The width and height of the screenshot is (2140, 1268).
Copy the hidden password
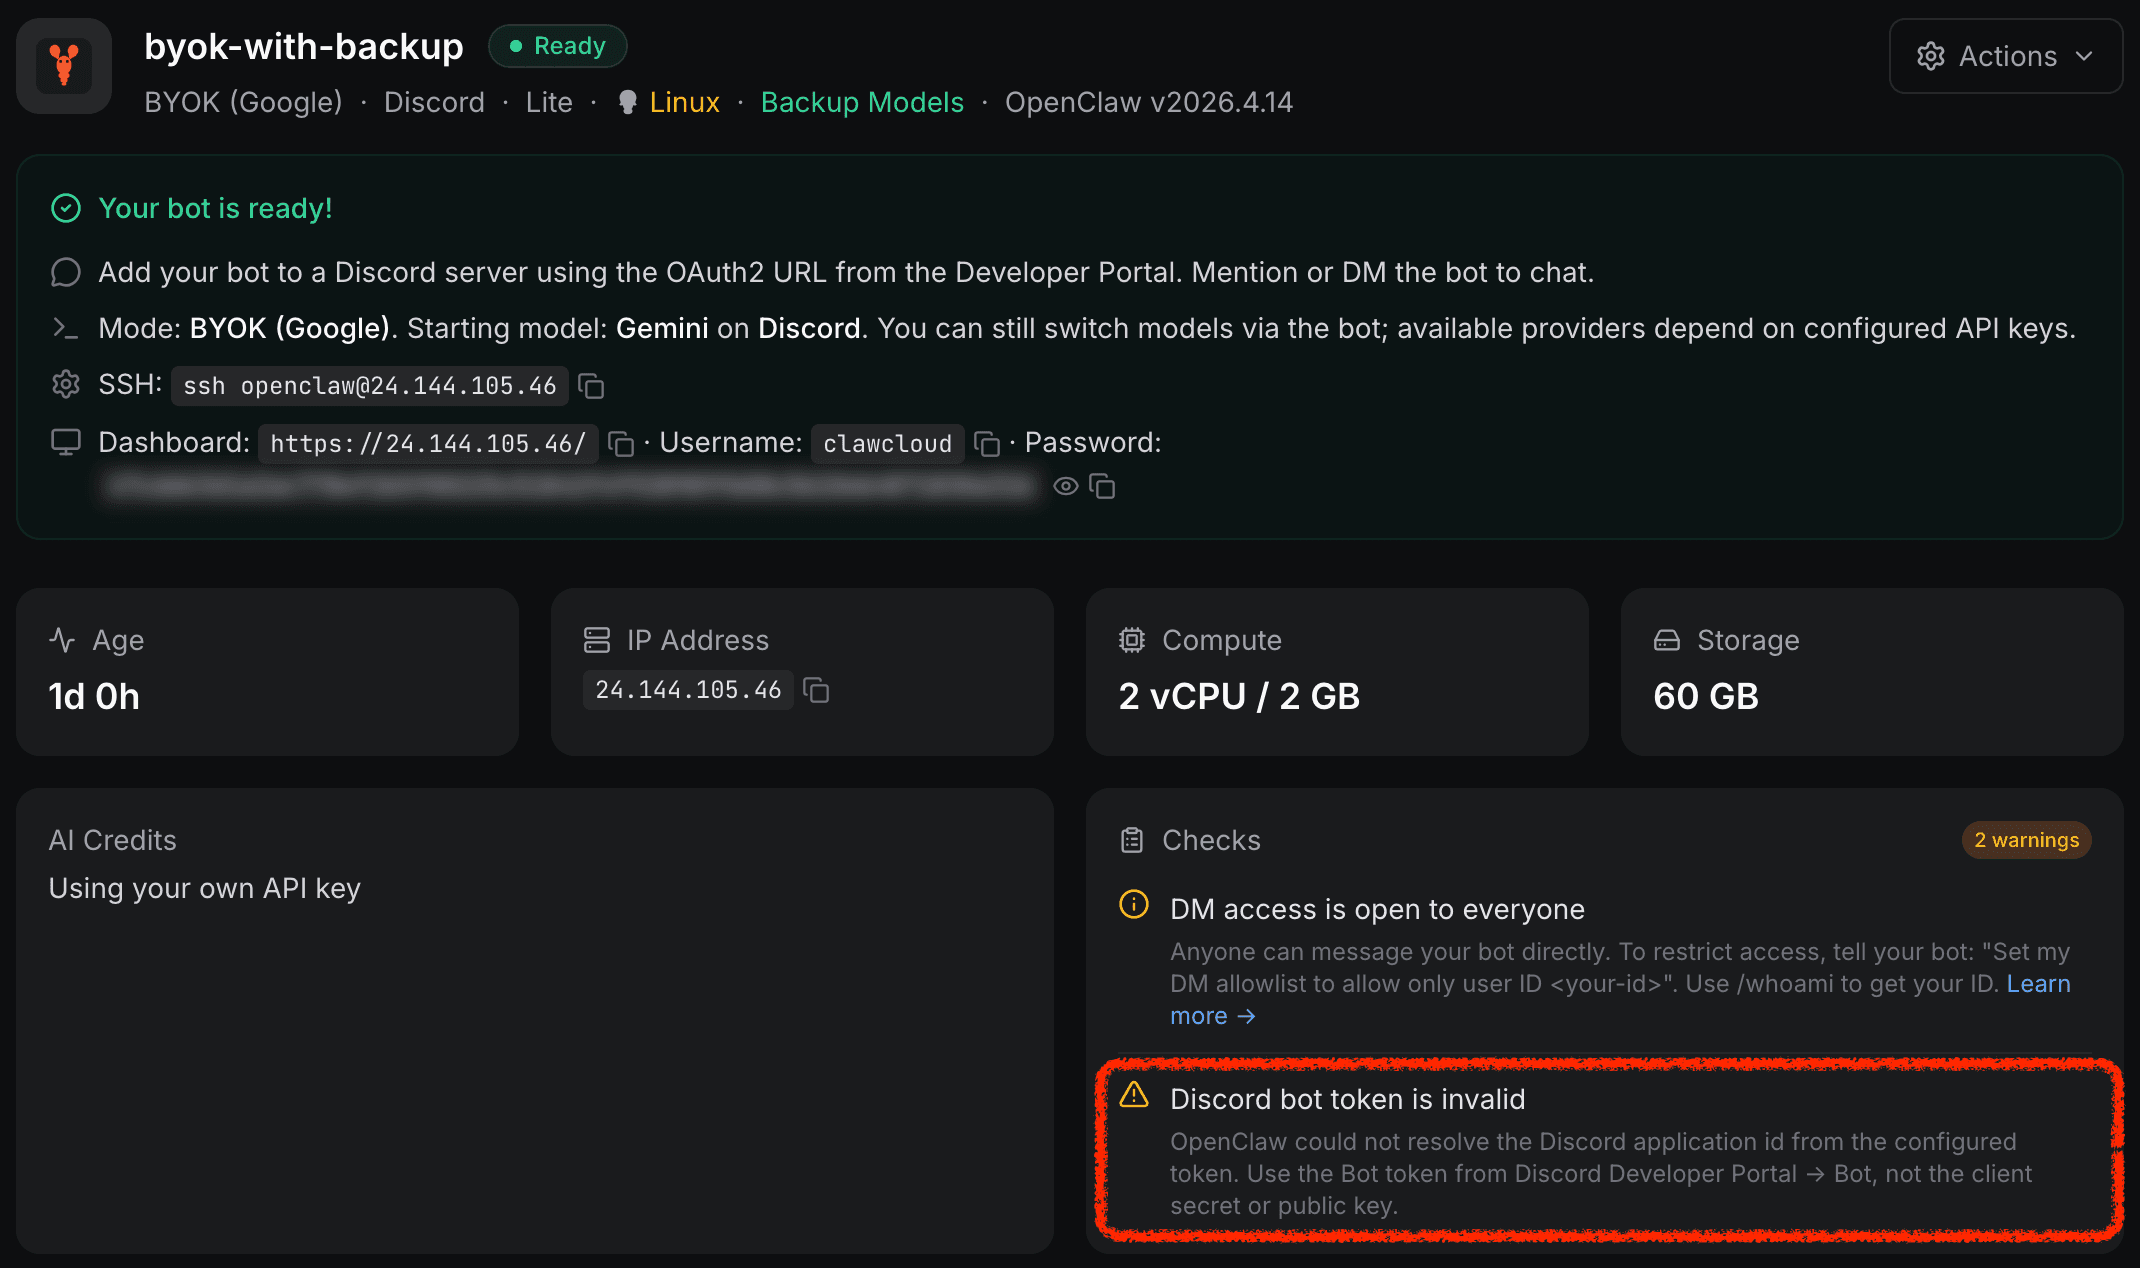point(1104,486)
